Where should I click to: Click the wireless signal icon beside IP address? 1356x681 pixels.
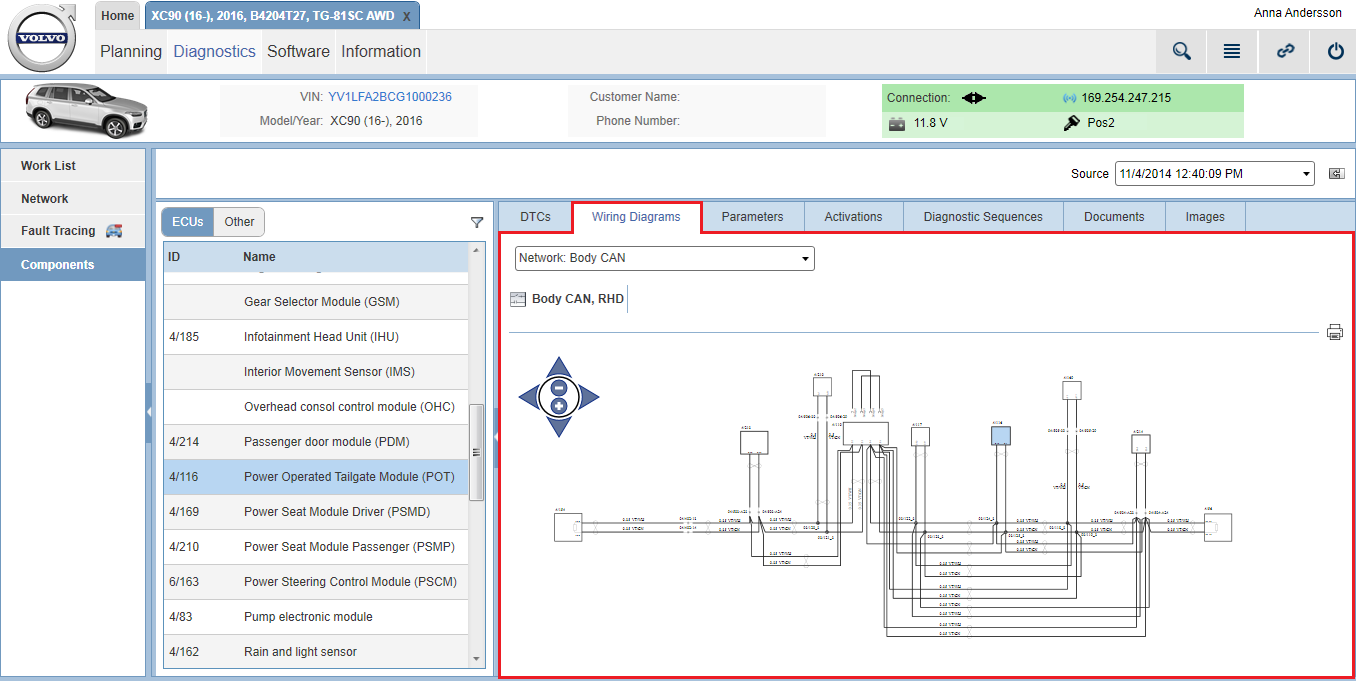pyautogui.click(x=1069, y=98)
